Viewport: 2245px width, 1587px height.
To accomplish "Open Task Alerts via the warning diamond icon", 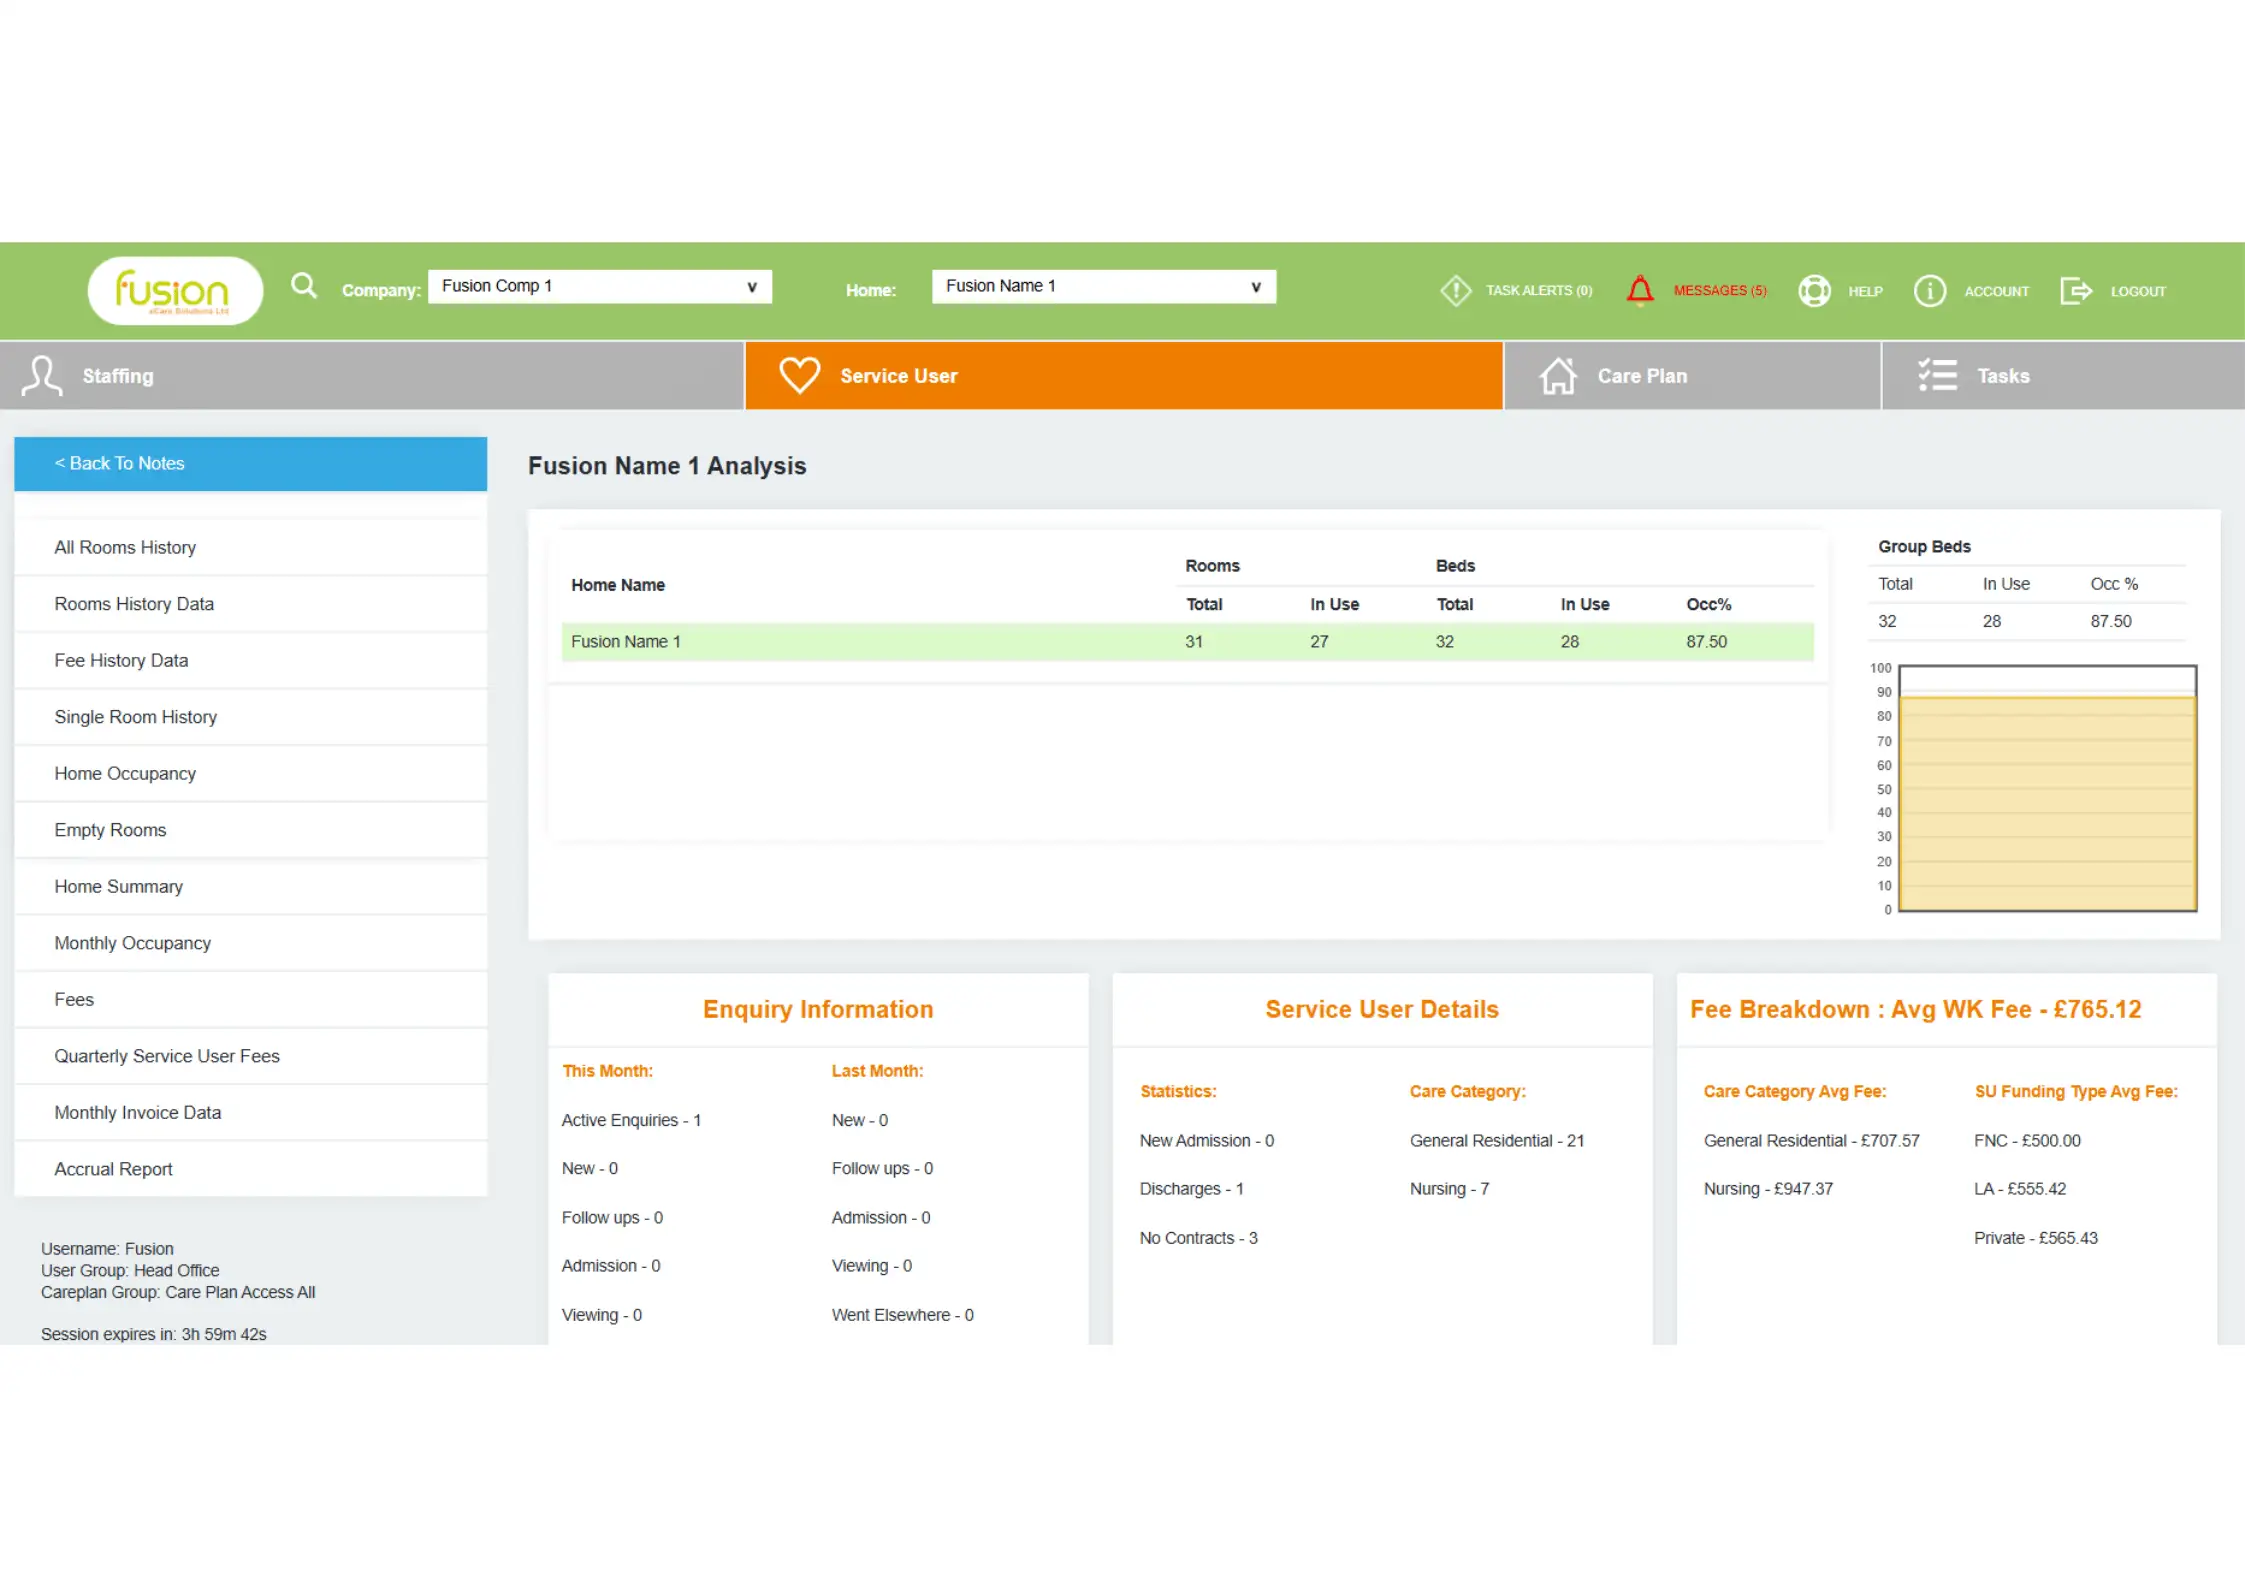I will pos(1456,290).
